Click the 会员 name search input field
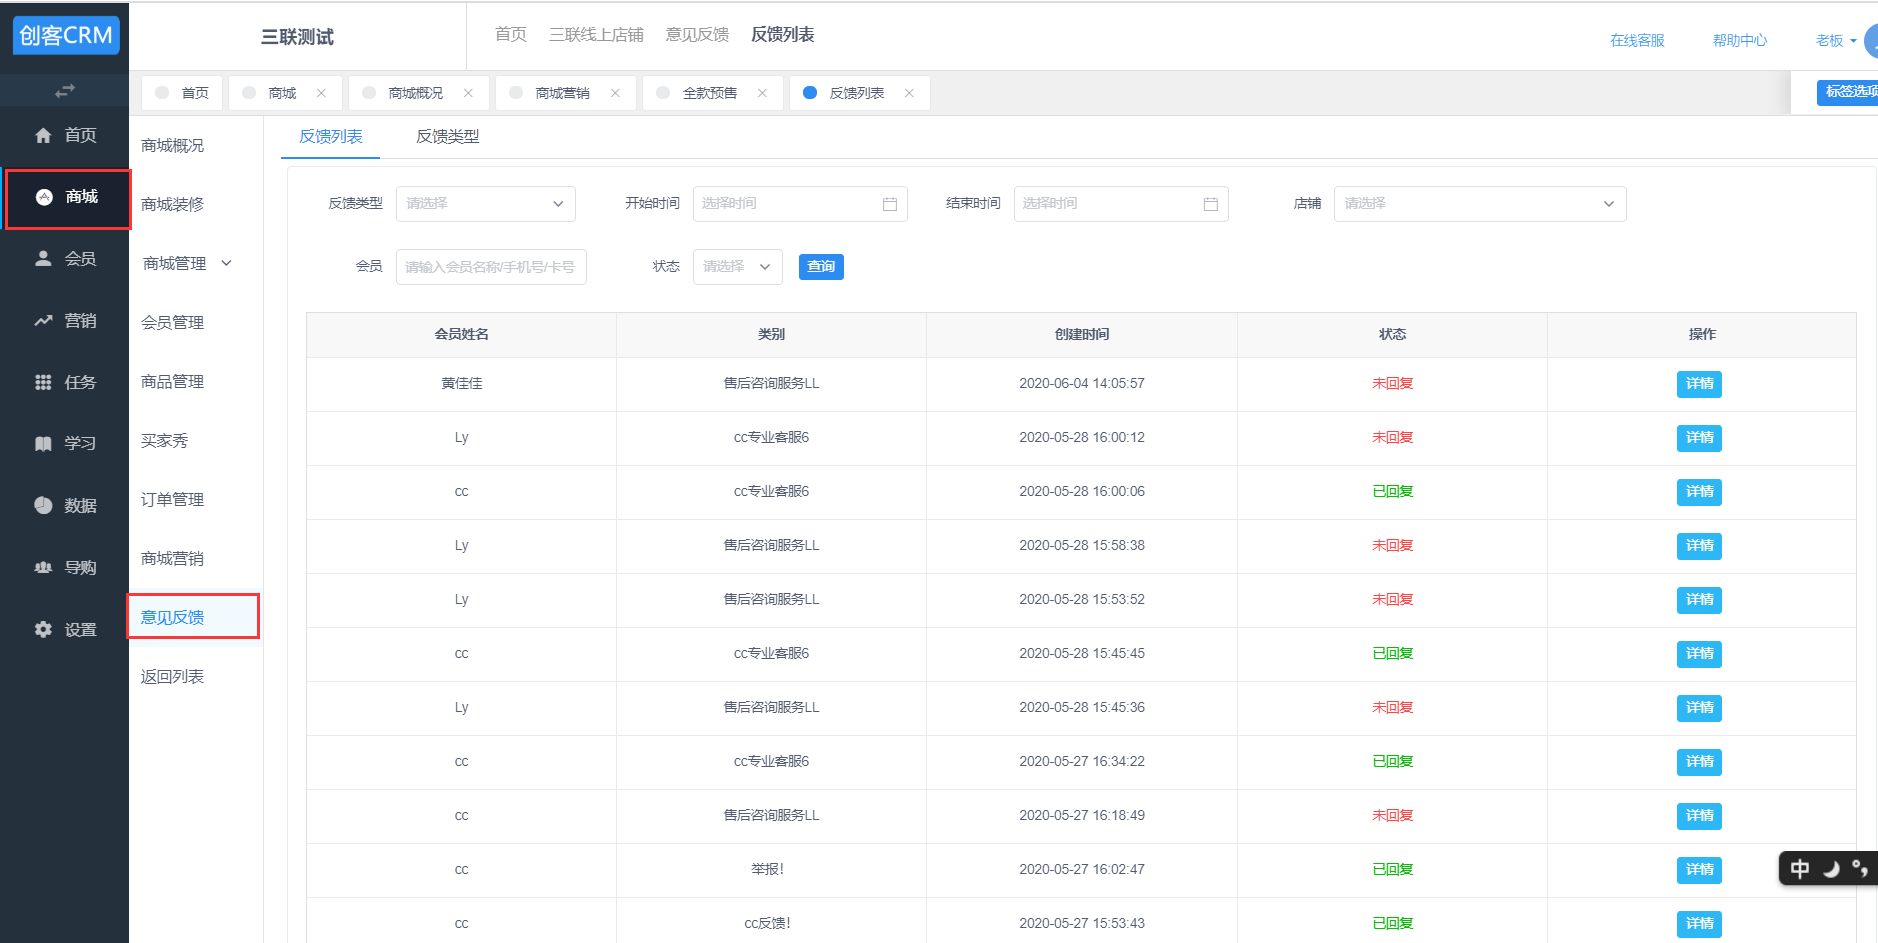Screen dimensions: 1878x943 [490, 267]
